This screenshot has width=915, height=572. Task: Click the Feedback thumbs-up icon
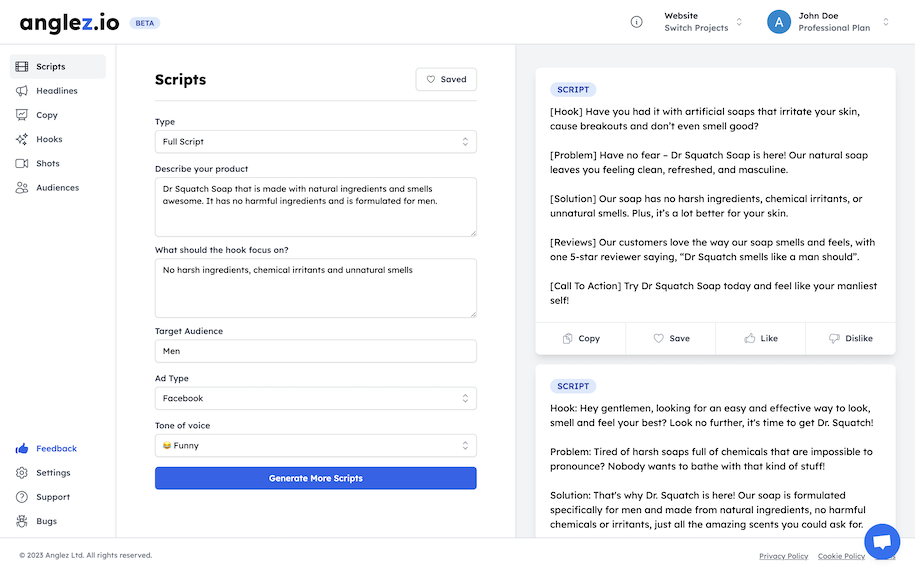click(x=22, y=448)
